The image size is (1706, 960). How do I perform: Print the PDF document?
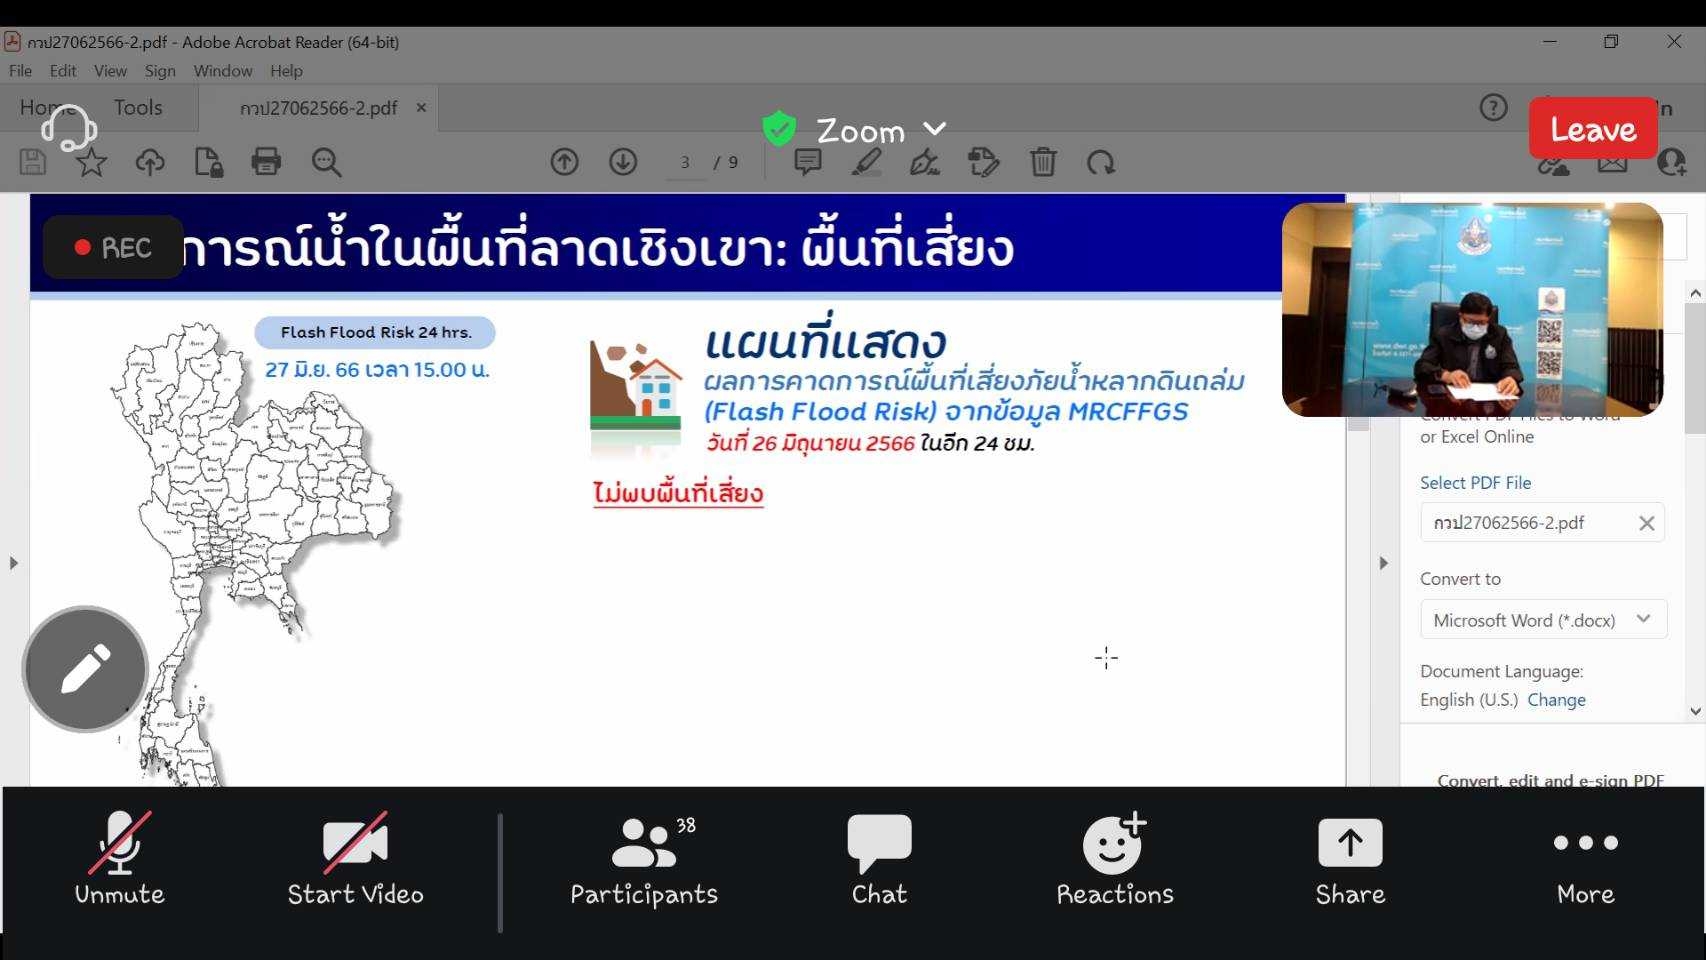[x=266, y=162]
